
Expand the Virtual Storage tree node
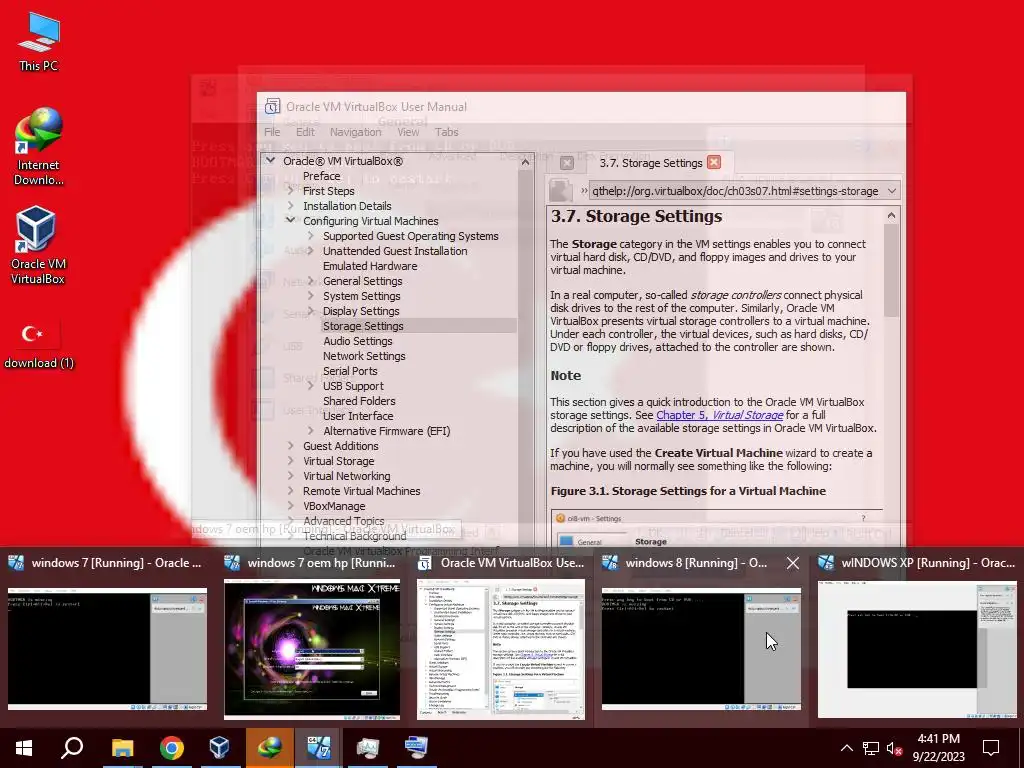[x=291, y=461]
